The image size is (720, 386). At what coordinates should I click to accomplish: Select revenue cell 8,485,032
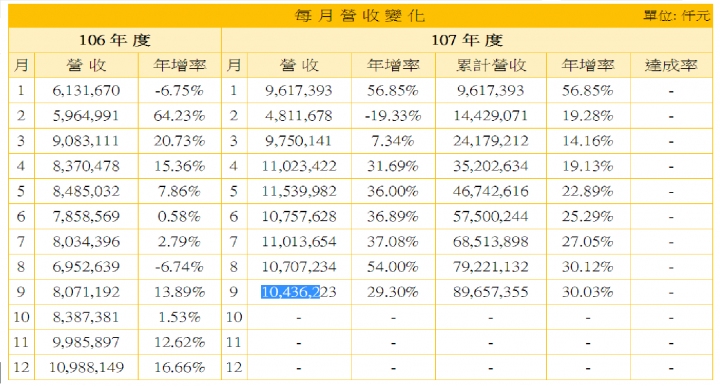[86, 191]
